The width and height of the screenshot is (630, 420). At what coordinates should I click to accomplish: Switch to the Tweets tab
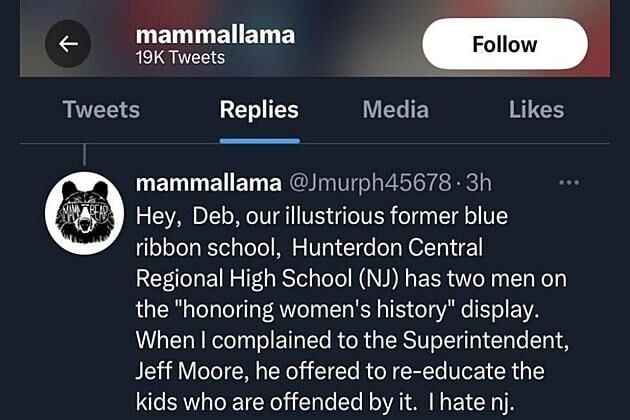(101, 110)
